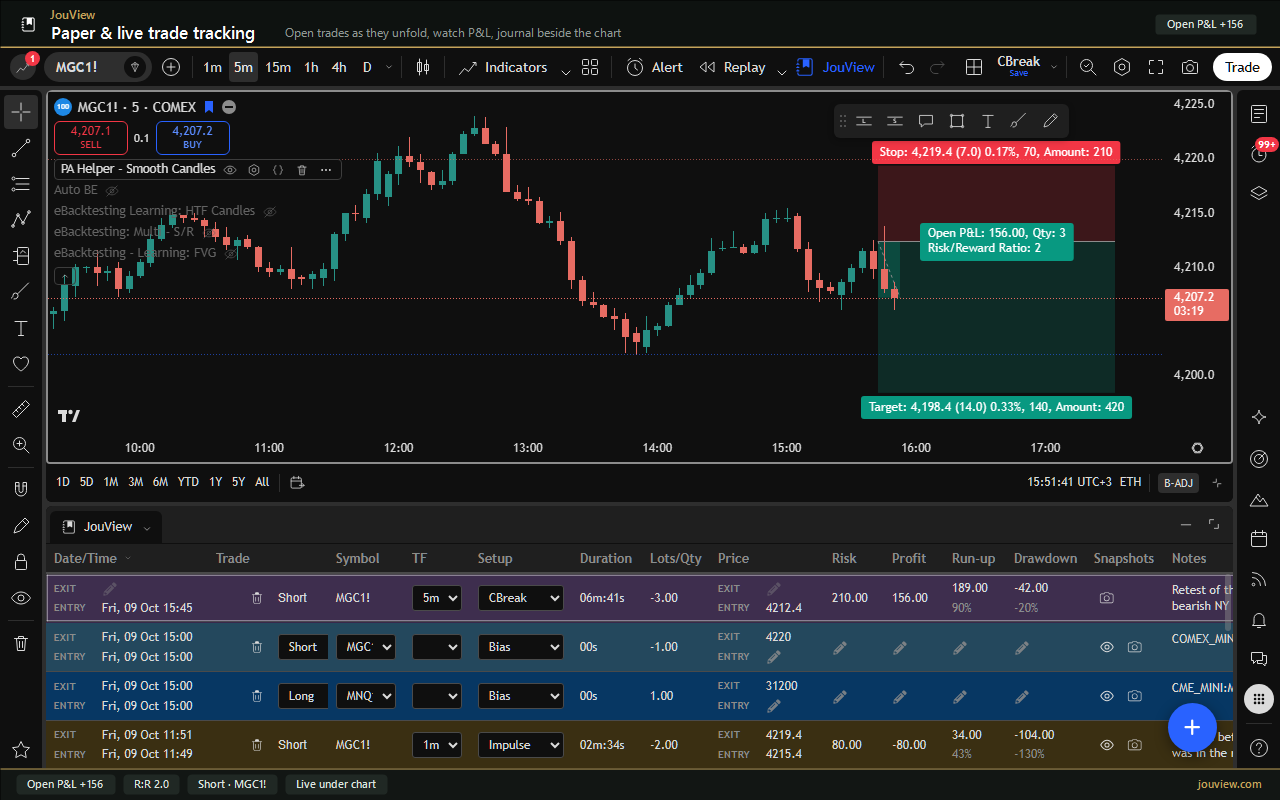Show the Auto BE indicator

tap(112, 190)
